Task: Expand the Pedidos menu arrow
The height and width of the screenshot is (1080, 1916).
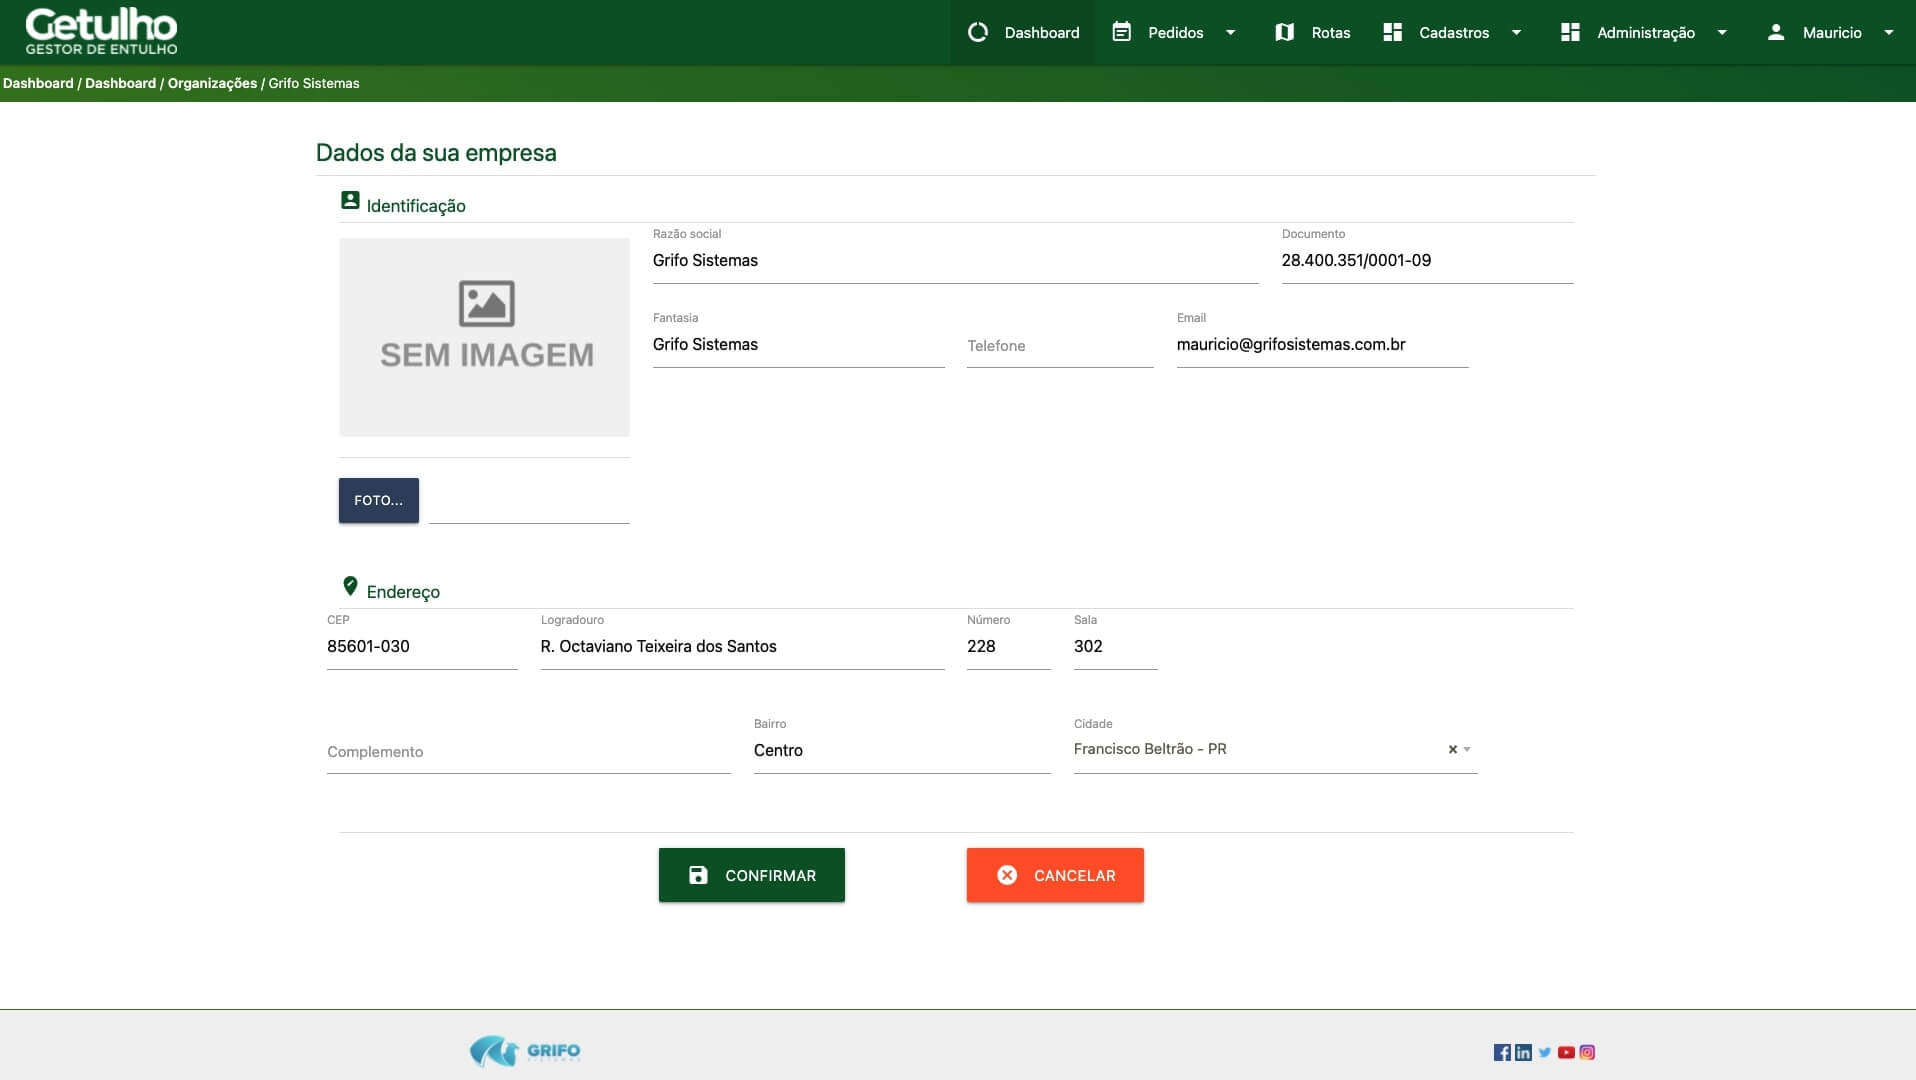Action: click(1231, 32)
